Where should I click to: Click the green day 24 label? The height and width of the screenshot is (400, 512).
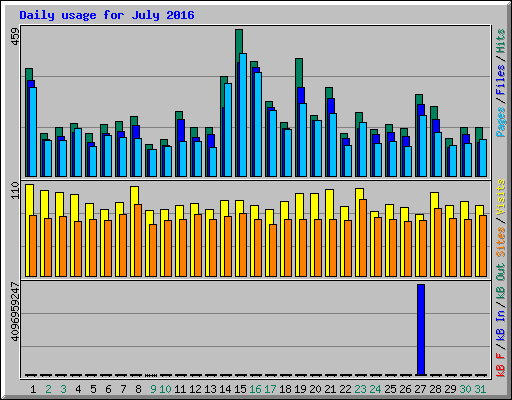tap(375, 389)
